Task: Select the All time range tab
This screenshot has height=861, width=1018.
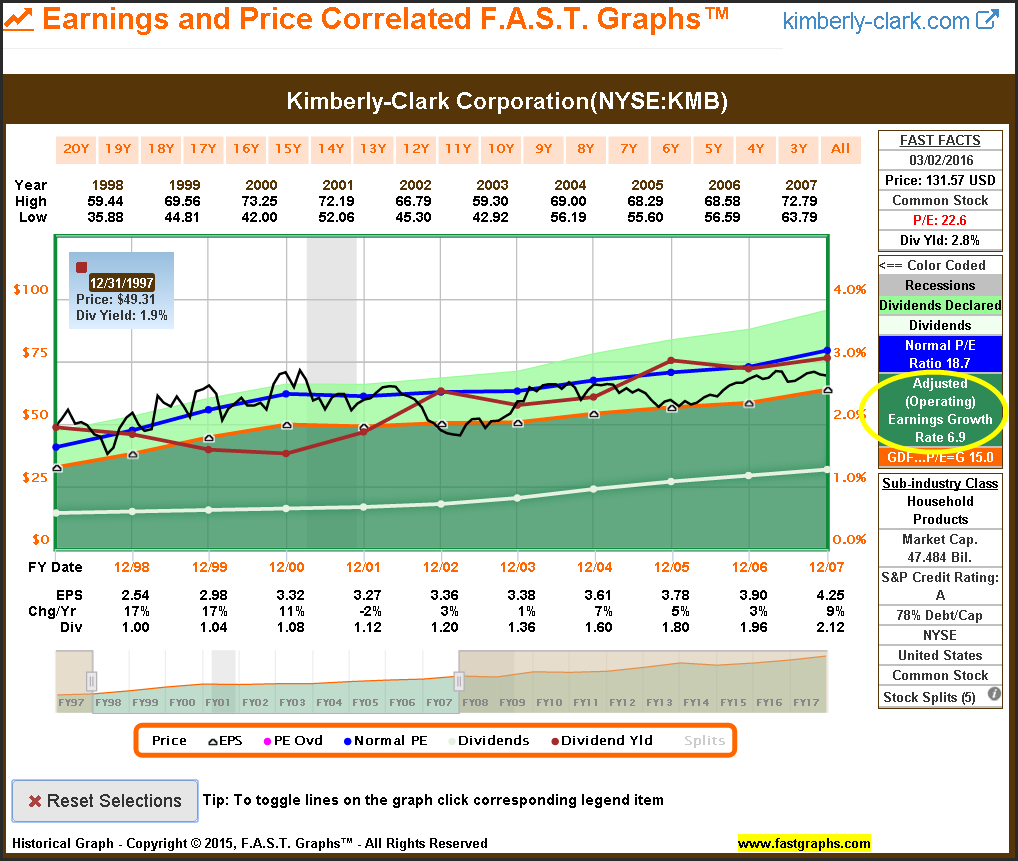Action: 841,149
